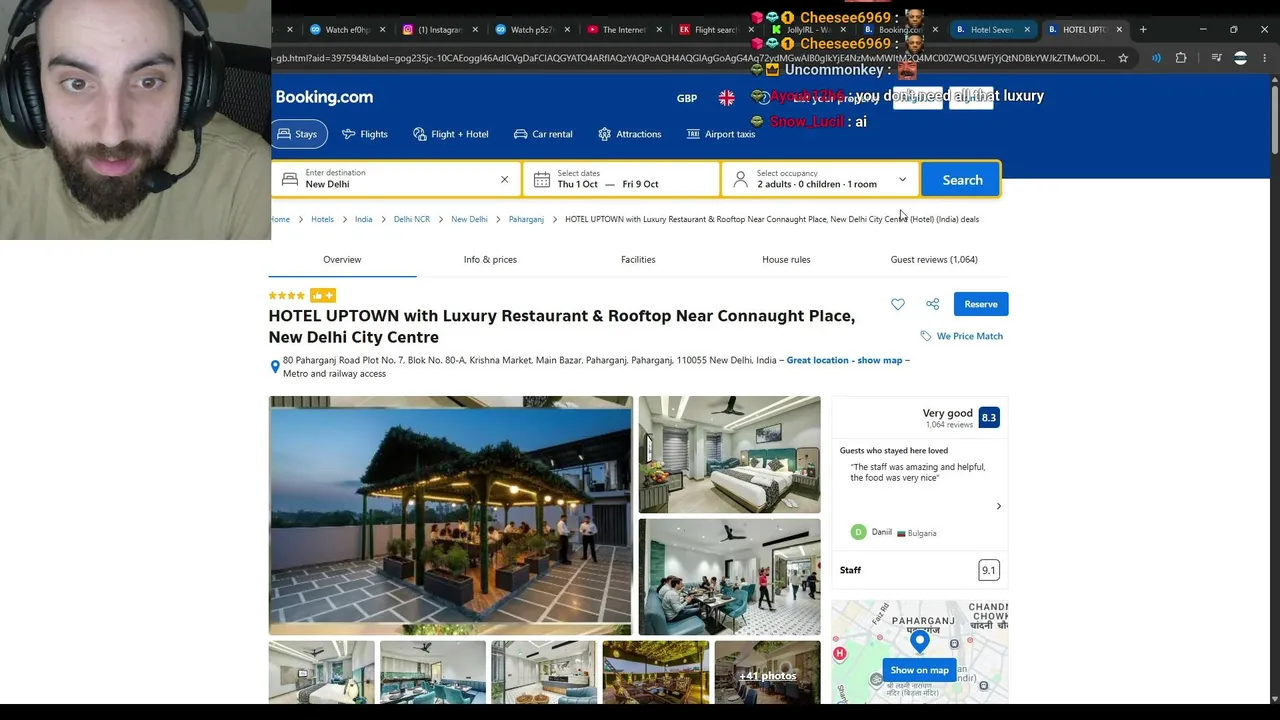The width and height of the screenshot is (1280, 720).
Task: Click the browser profile avatar icon
Action: [1240, 58]
